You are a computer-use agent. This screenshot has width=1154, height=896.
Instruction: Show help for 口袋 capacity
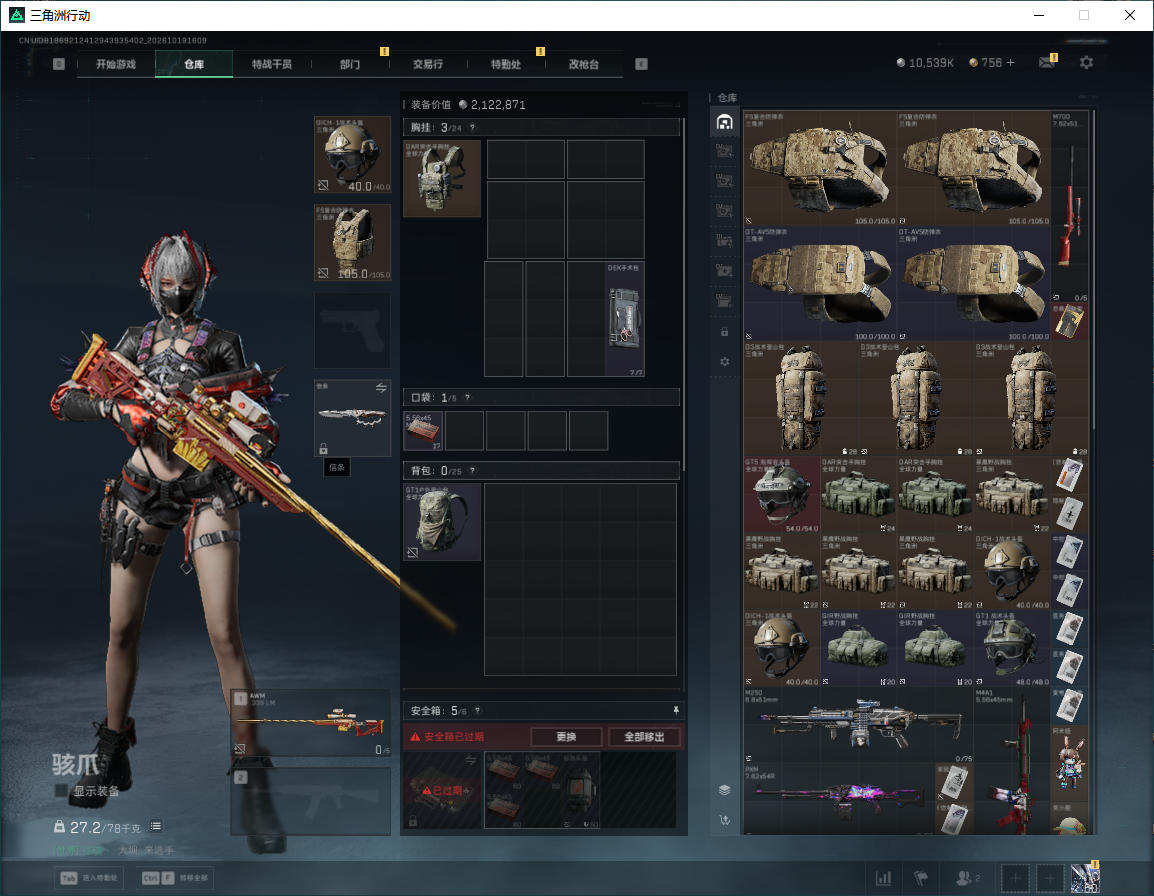point(467,398)
